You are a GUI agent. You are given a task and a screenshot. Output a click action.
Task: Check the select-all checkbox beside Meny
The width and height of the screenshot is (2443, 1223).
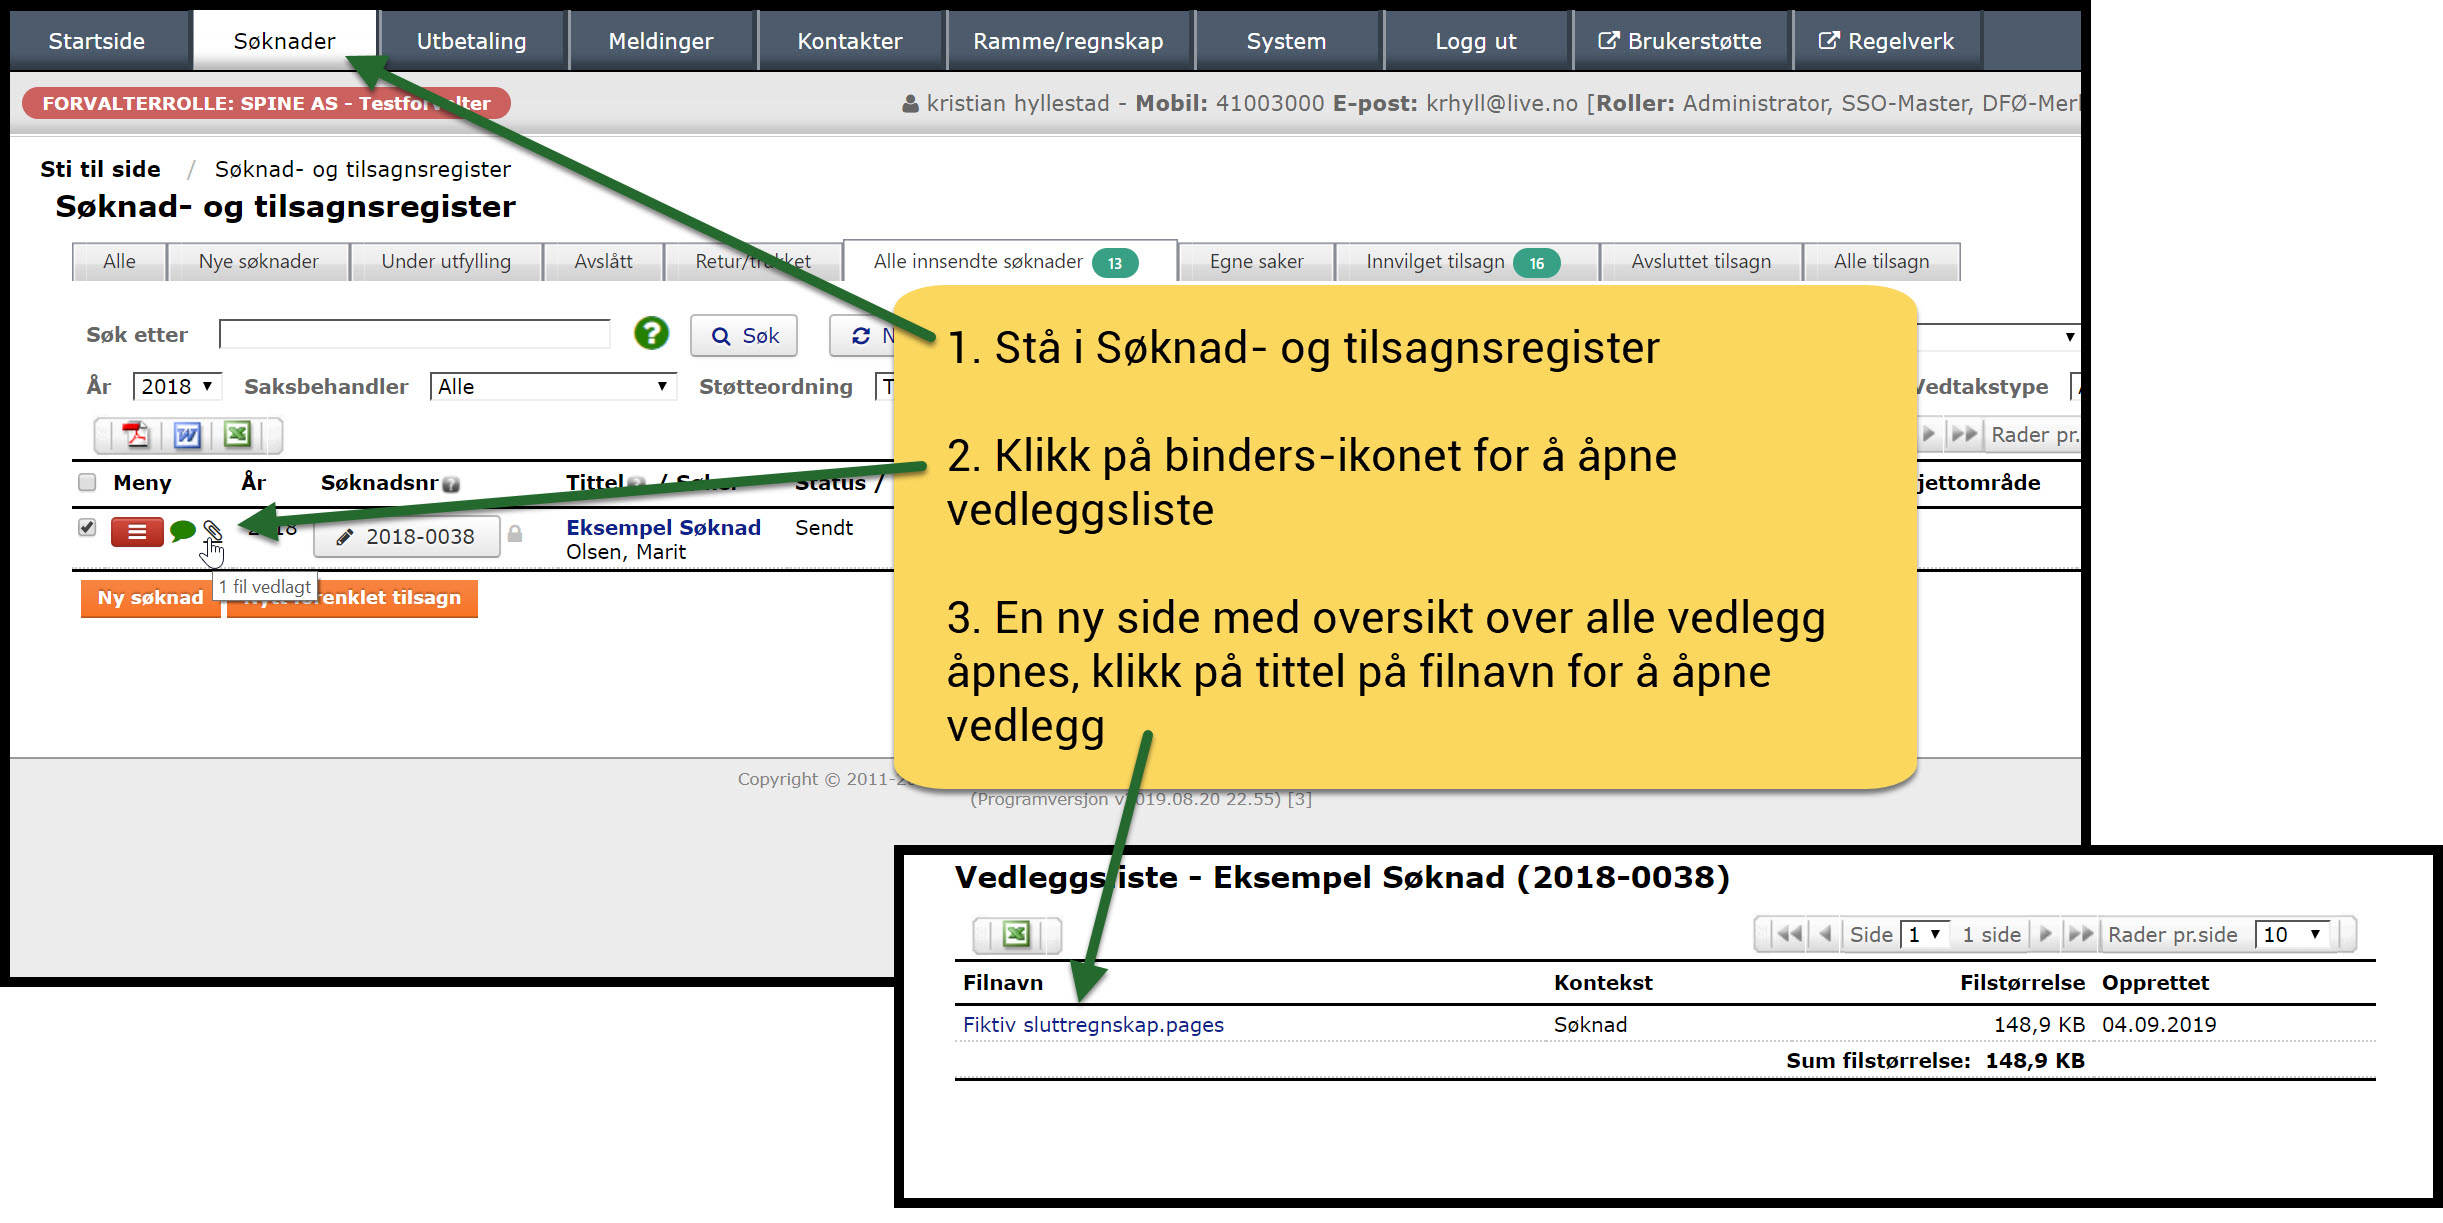(x=87, y=483)
